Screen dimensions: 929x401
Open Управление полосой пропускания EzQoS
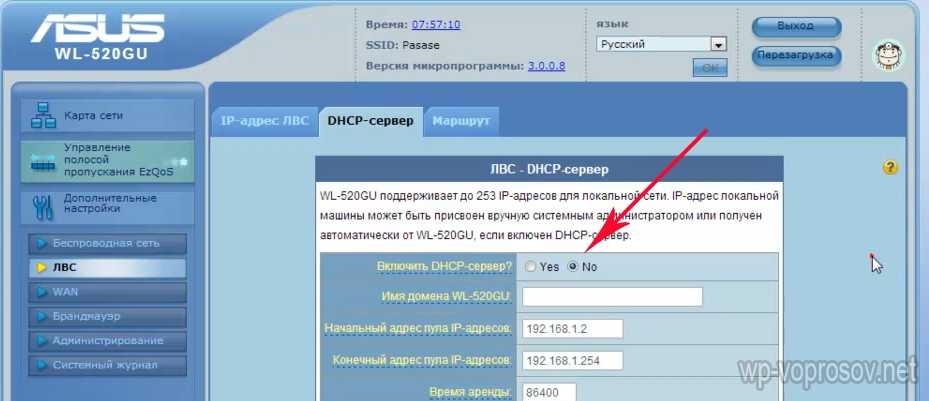click(107, 161)
